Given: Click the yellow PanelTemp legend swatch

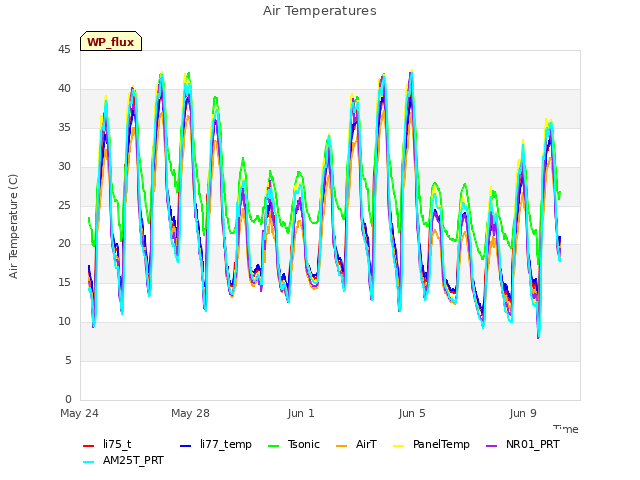Looking at the screenshot, I should click(x=398, y=446).
